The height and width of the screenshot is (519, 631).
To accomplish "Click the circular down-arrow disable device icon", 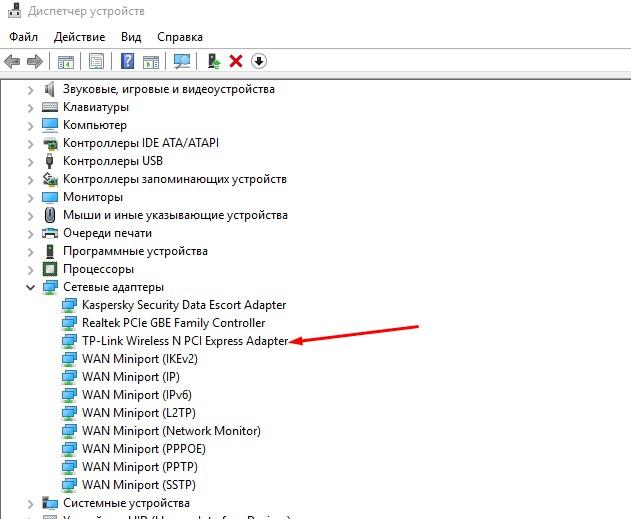I will click(259, 62).
